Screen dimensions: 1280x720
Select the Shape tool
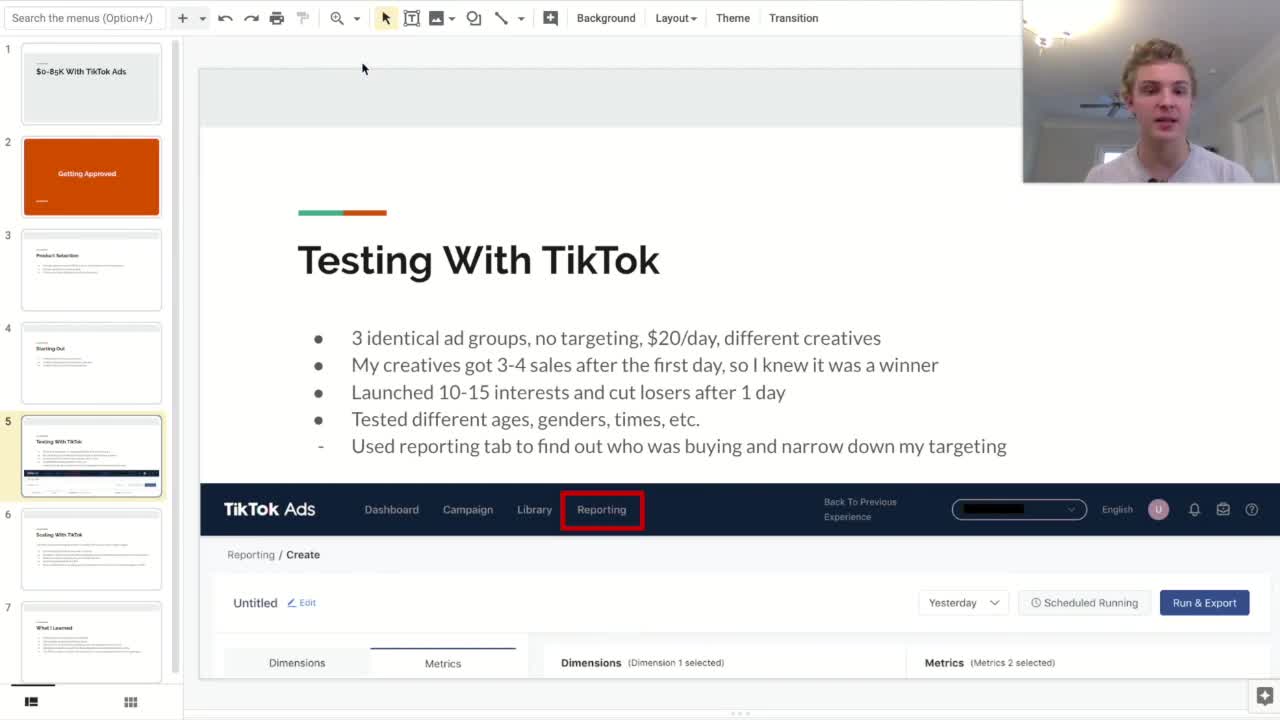(x=474, y=18)
